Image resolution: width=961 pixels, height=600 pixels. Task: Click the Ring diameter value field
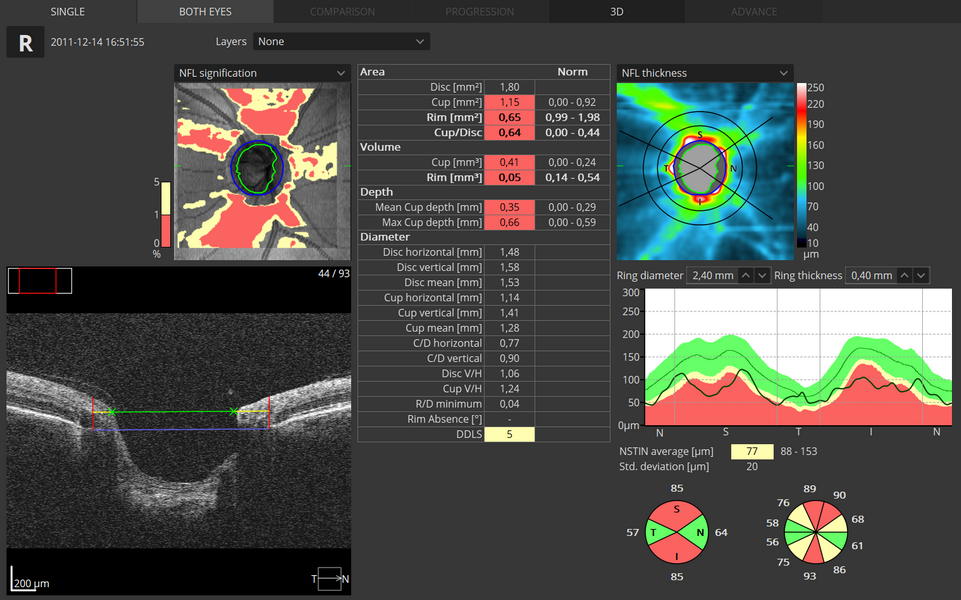point(711,275)
